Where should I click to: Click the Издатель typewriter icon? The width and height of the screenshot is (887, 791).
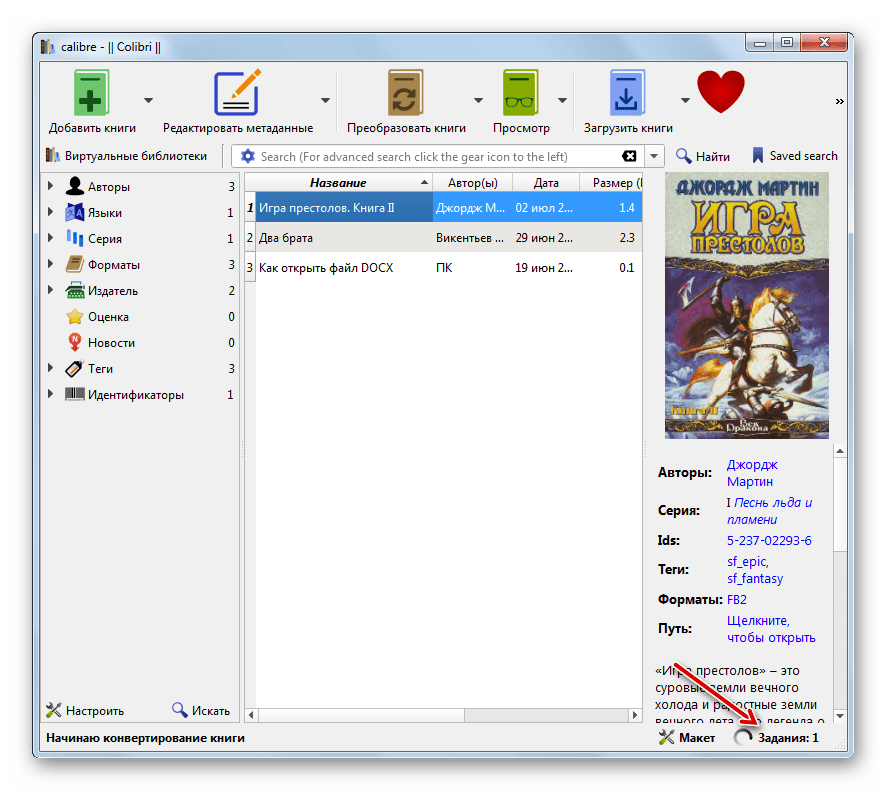click(74, 290)
